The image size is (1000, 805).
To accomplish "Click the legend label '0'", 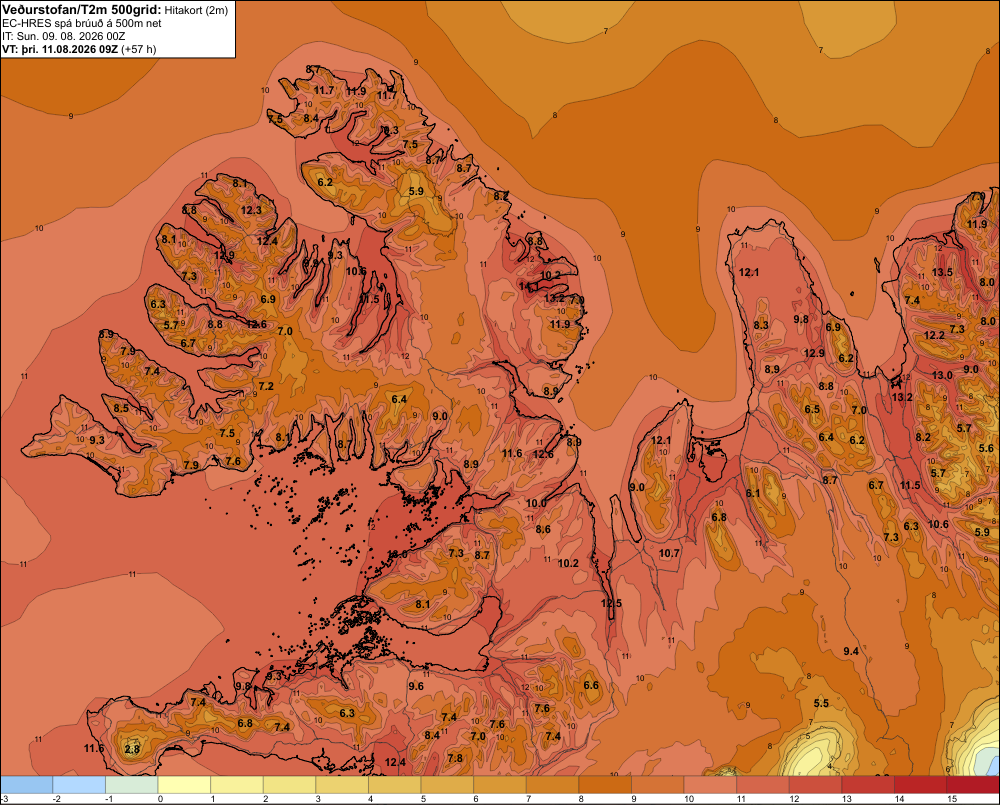I will [x=161, y=799].
